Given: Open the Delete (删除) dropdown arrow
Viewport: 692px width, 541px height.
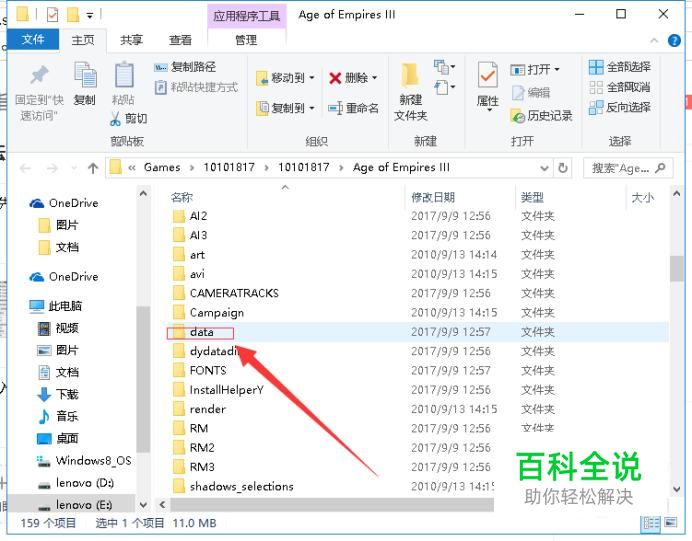Looking at the screenshot, I should point(374,78).
